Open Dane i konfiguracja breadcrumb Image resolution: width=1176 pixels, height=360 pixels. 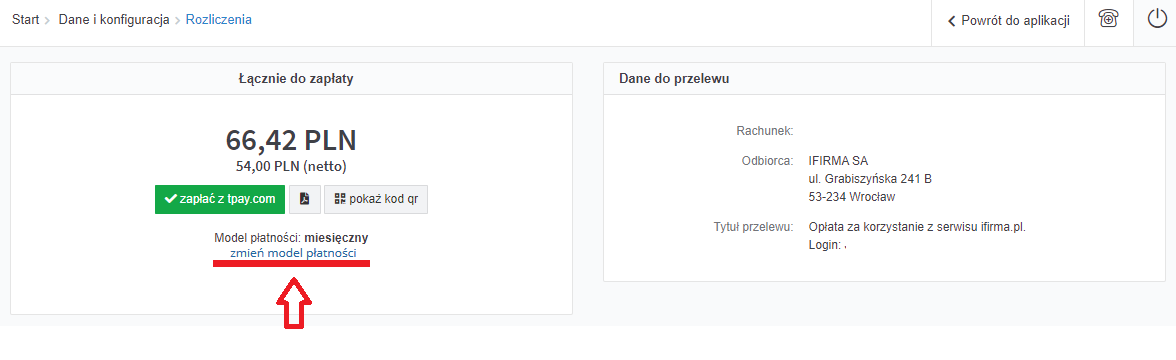click(x=114, y=20)
